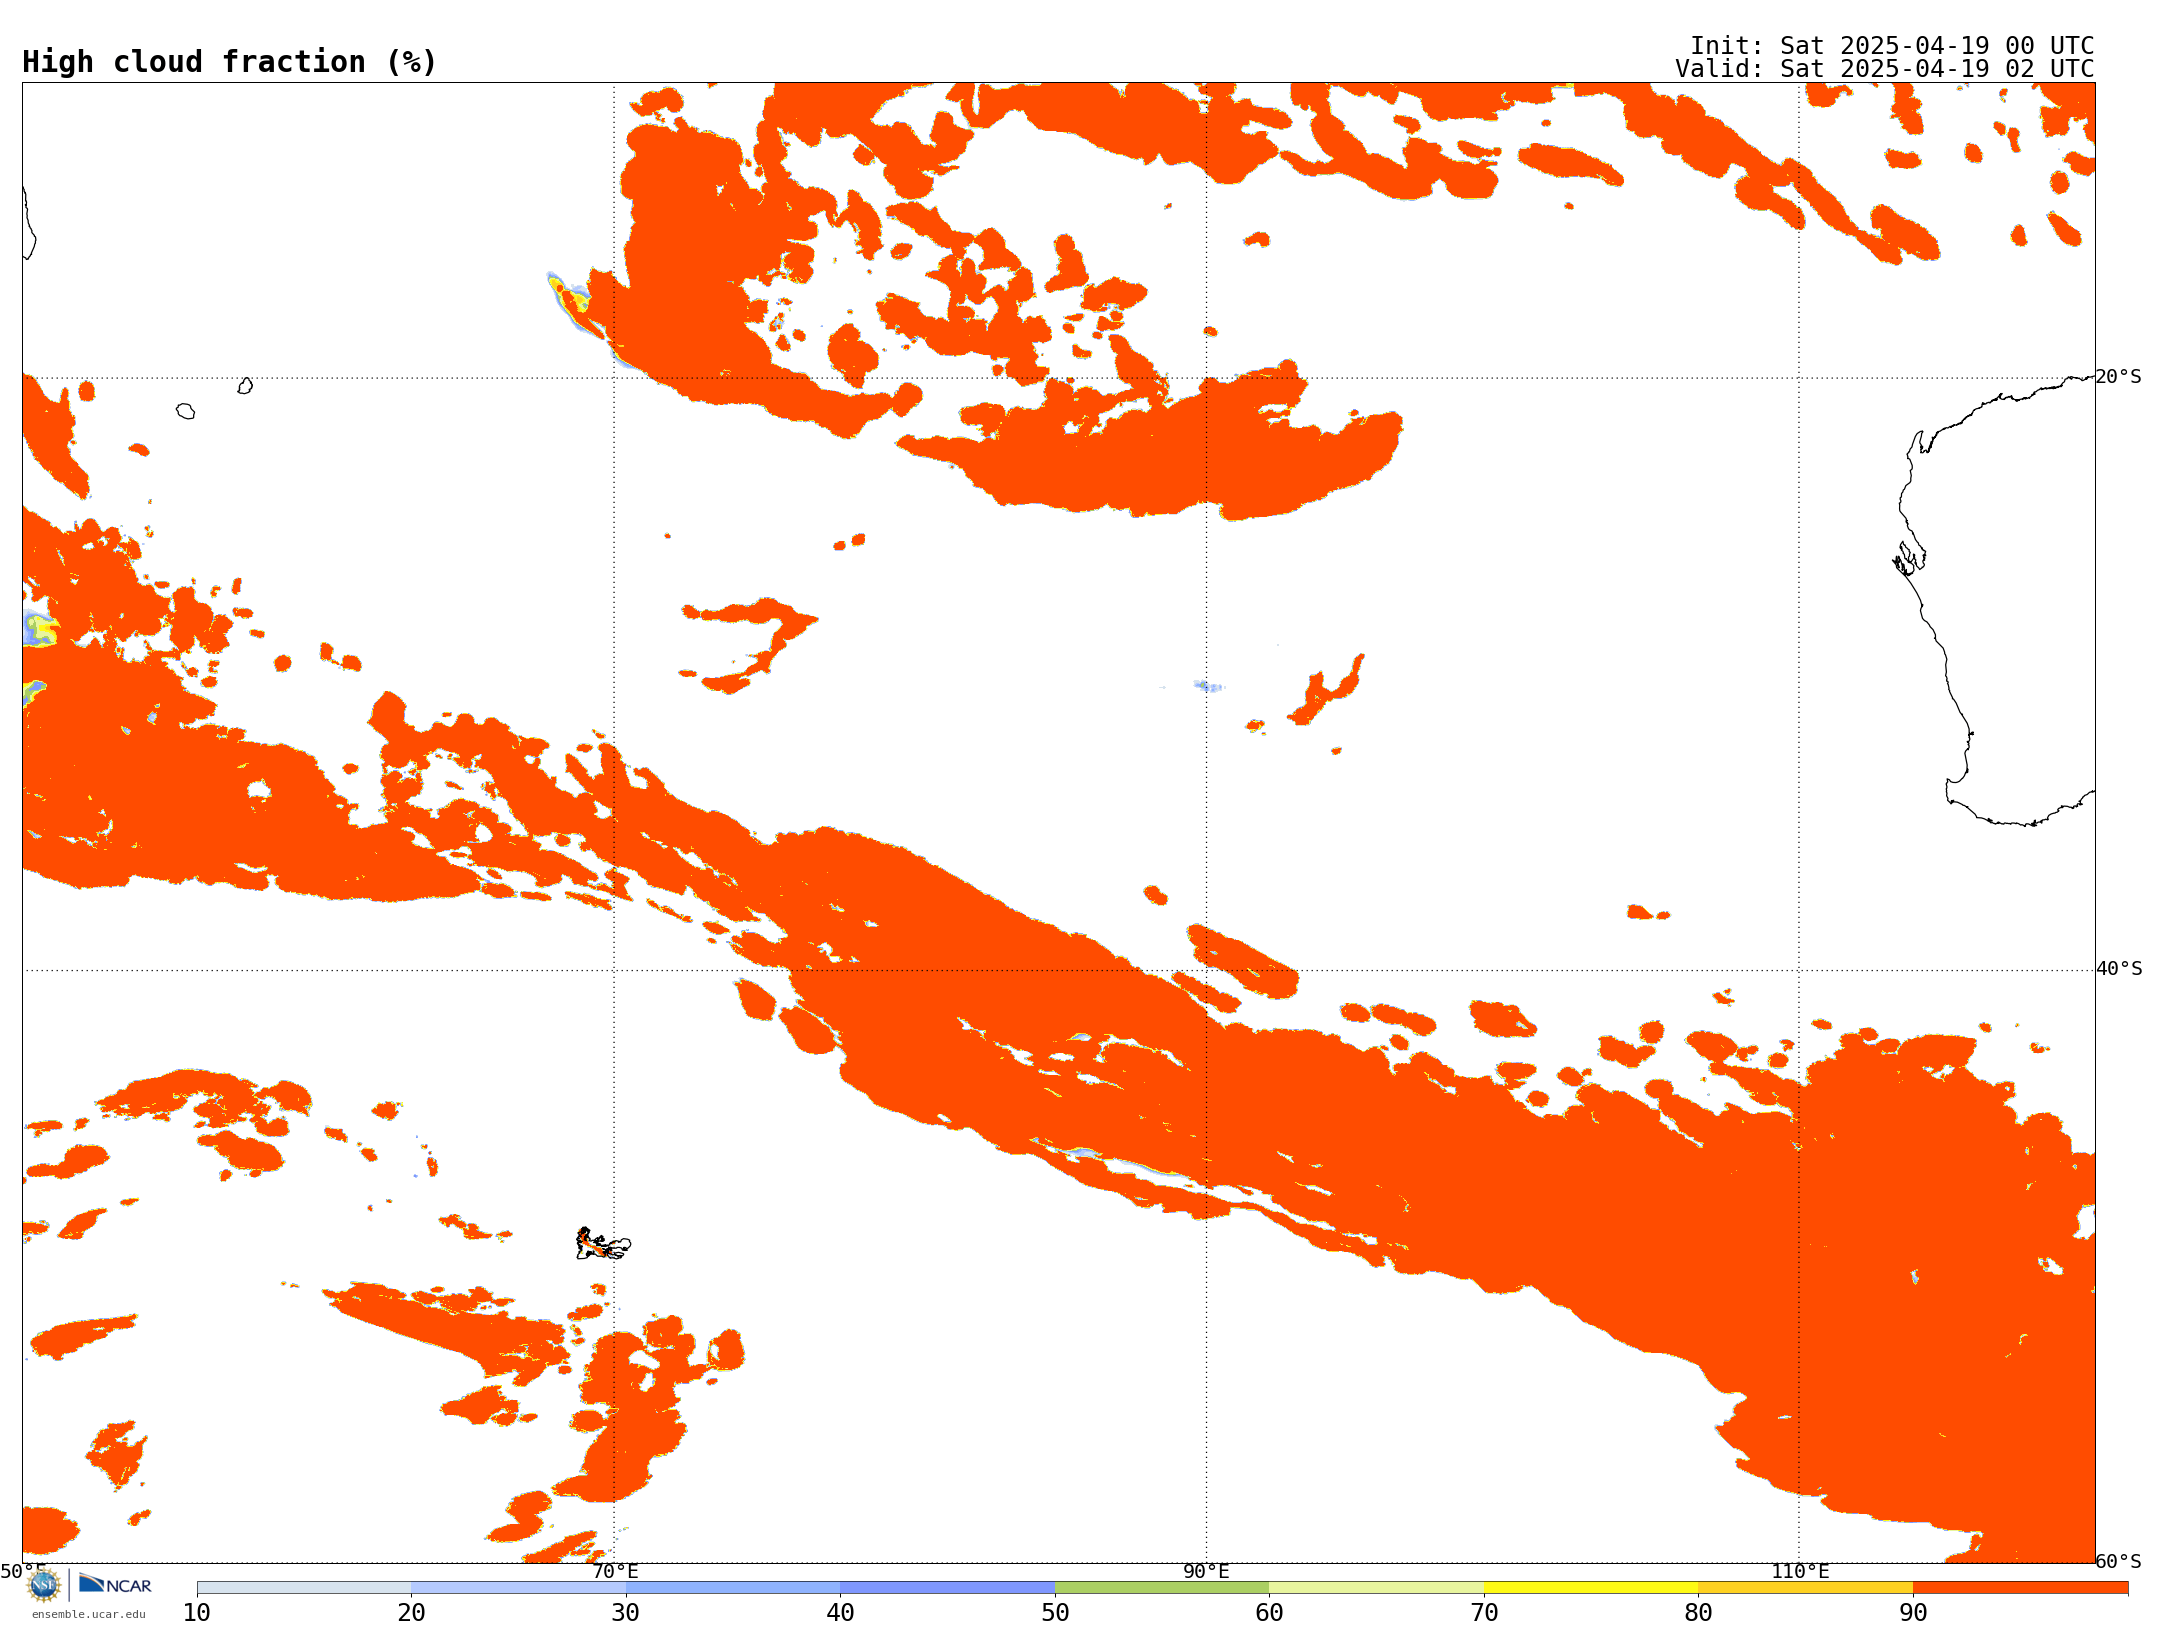The height and width of the screenshot is (1626, 2160).
Task: Click the 110°E longitude label
Action: pyautogui.click(x=1800, y=1571)
